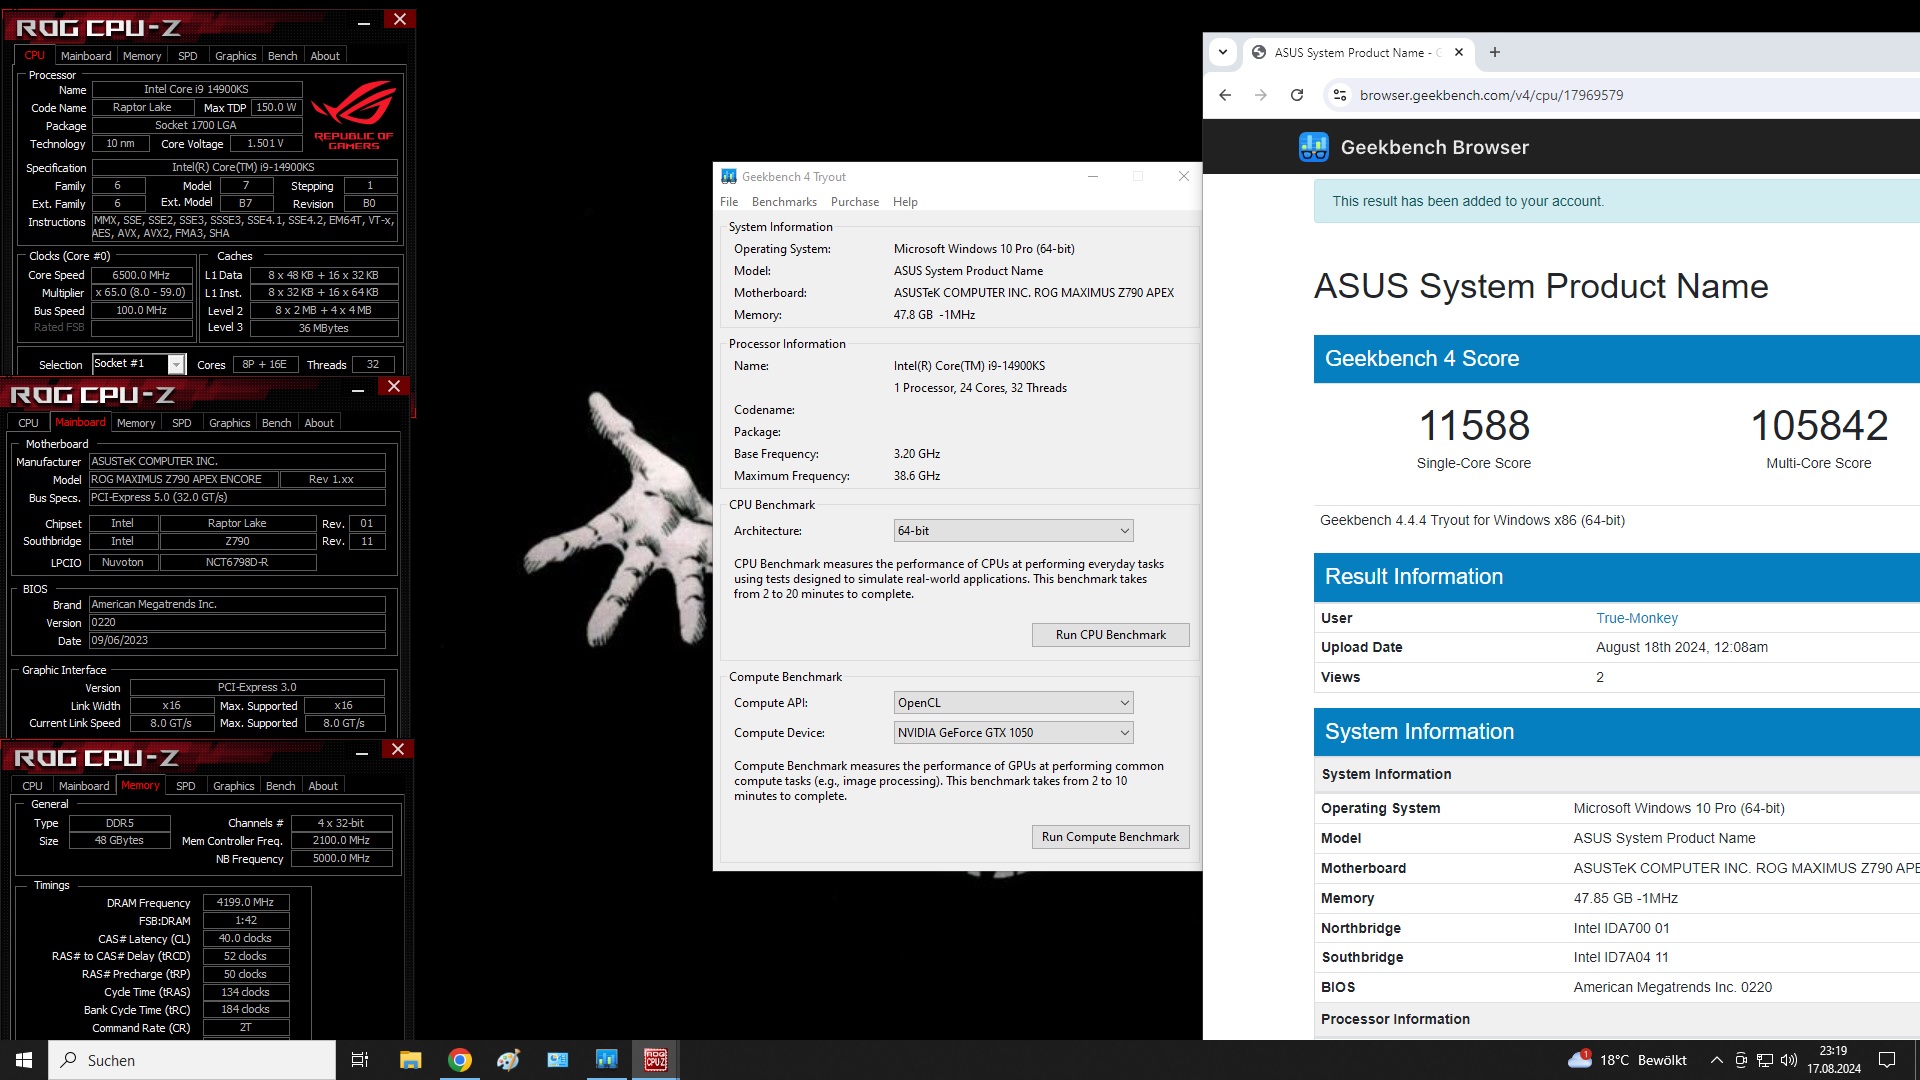Open a new Chrome tab
Screen dimensions: 1920x1080
[x=1495, y=52]
